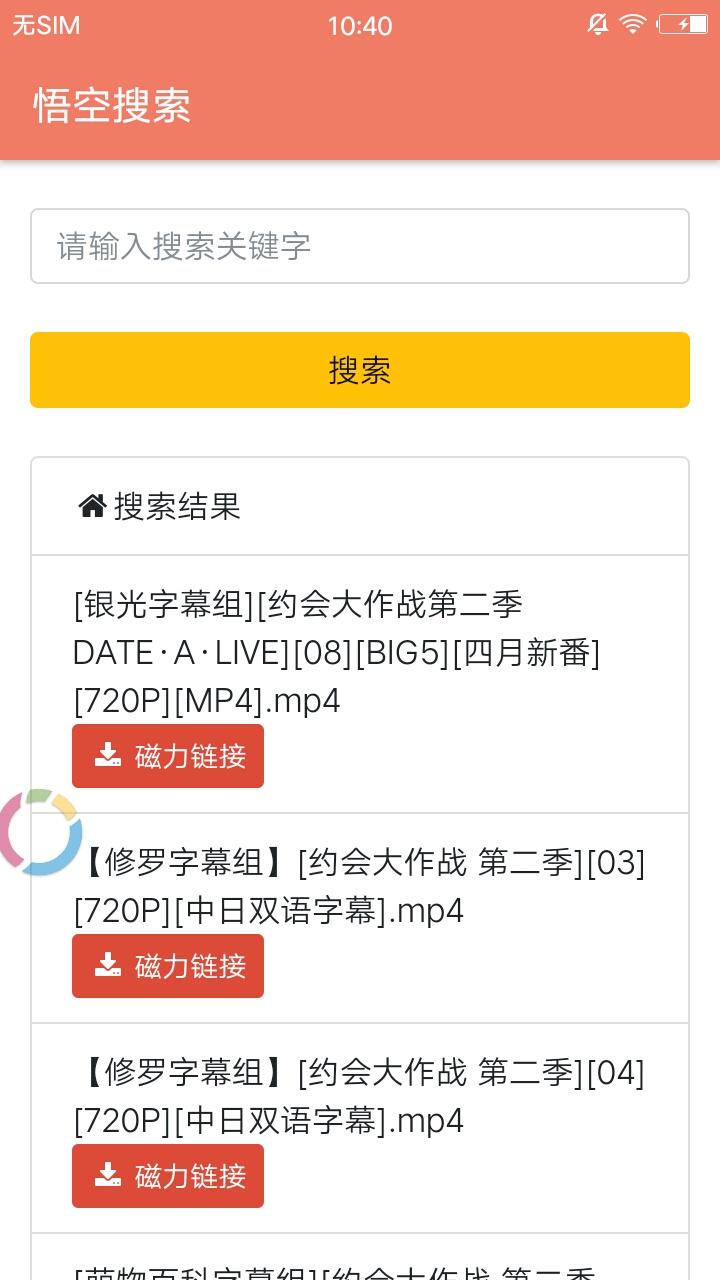The image size is (720, 1280).
Task: Focus the 请输入搜索关键字 search field
Action: click(x=360, y=246)
